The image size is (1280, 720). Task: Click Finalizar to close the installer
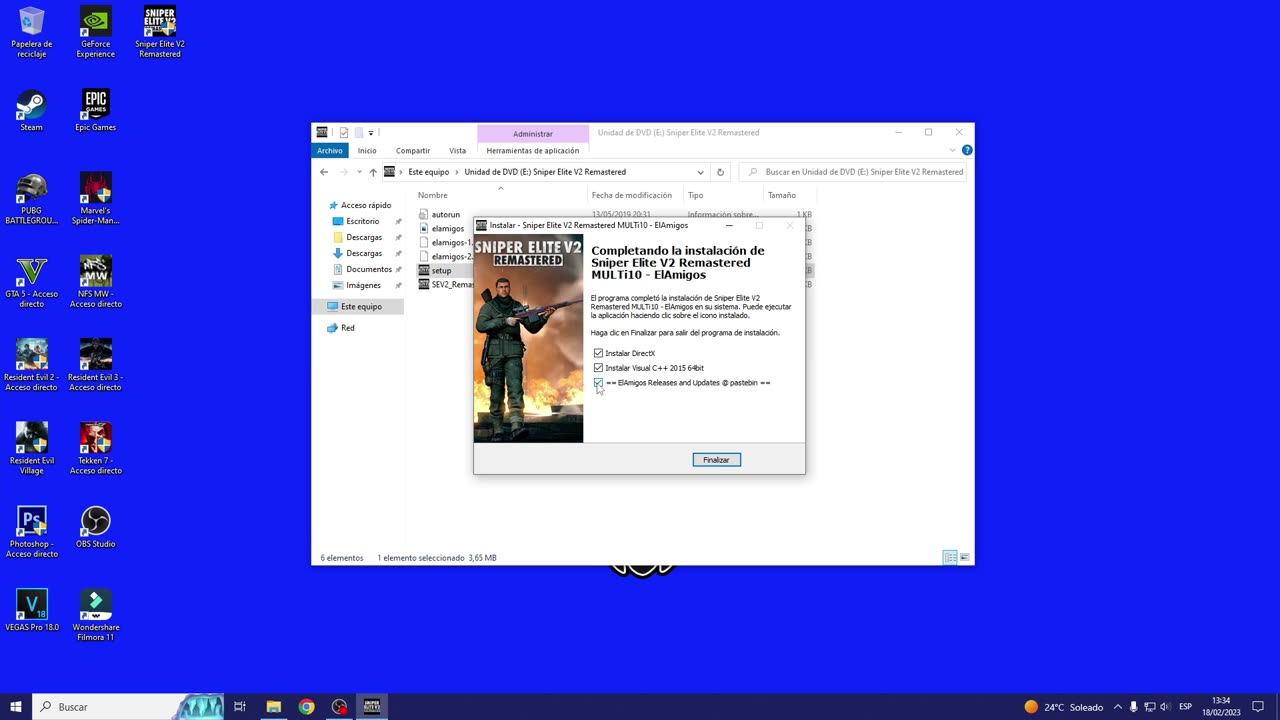pyautogui.click(x=716, y=460)
